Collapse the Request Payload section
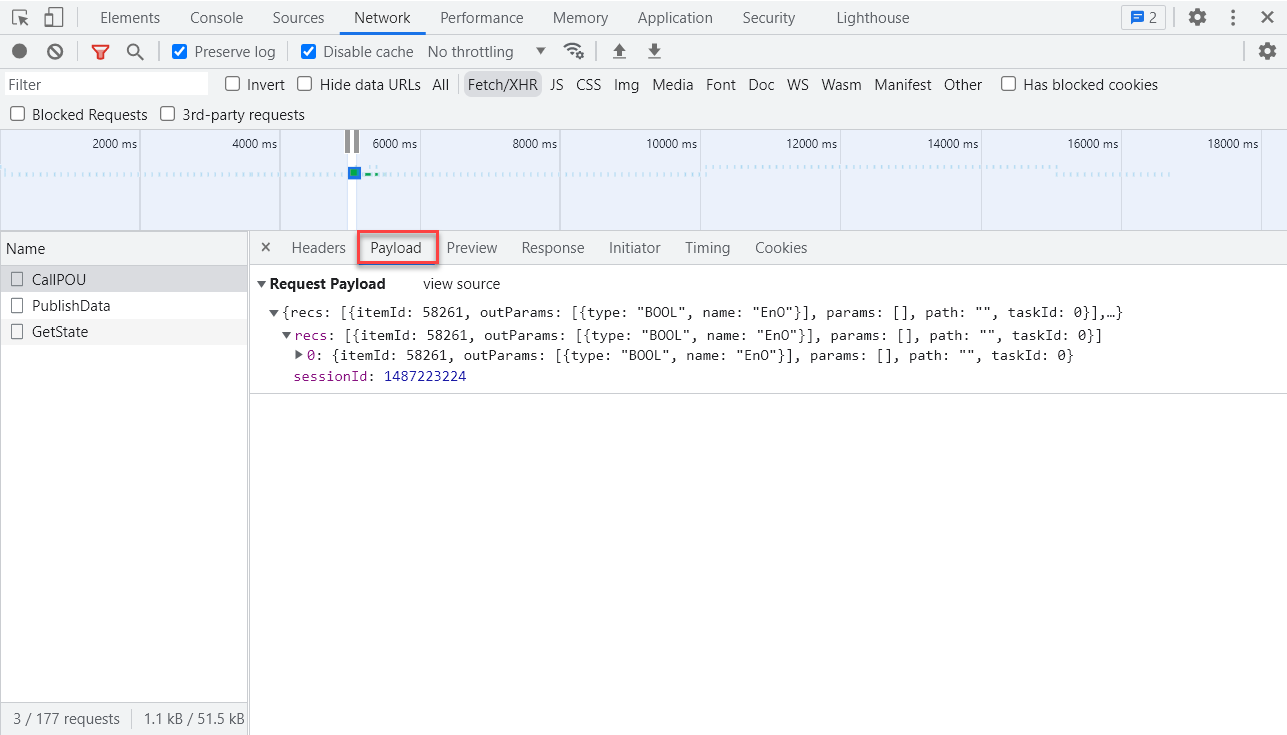Screen dimensions: 1287x735 (x=262, y=284)
